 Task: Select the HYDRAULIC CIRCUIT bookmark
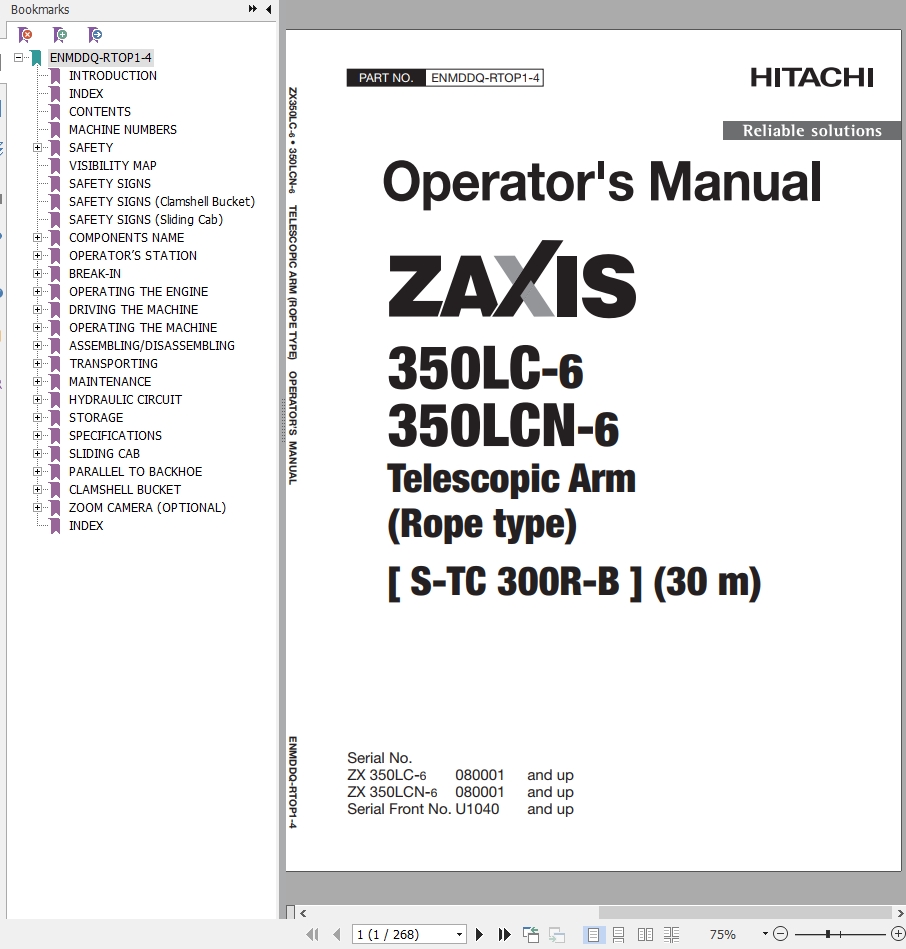(125, 399)
